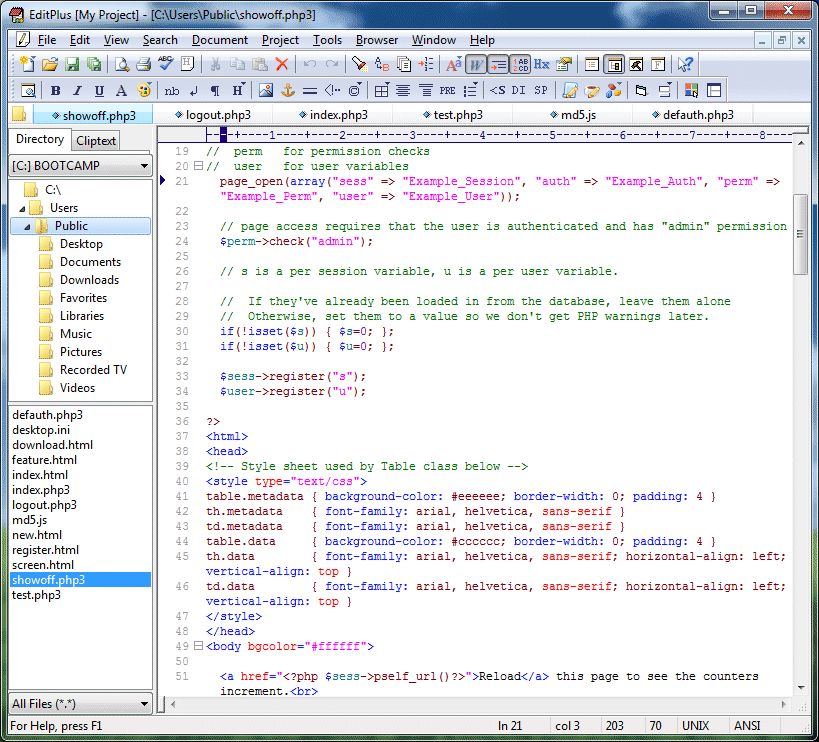Insert image with the picture icon
The width and height of the screenshot is (819, 742).
(265, 91)
